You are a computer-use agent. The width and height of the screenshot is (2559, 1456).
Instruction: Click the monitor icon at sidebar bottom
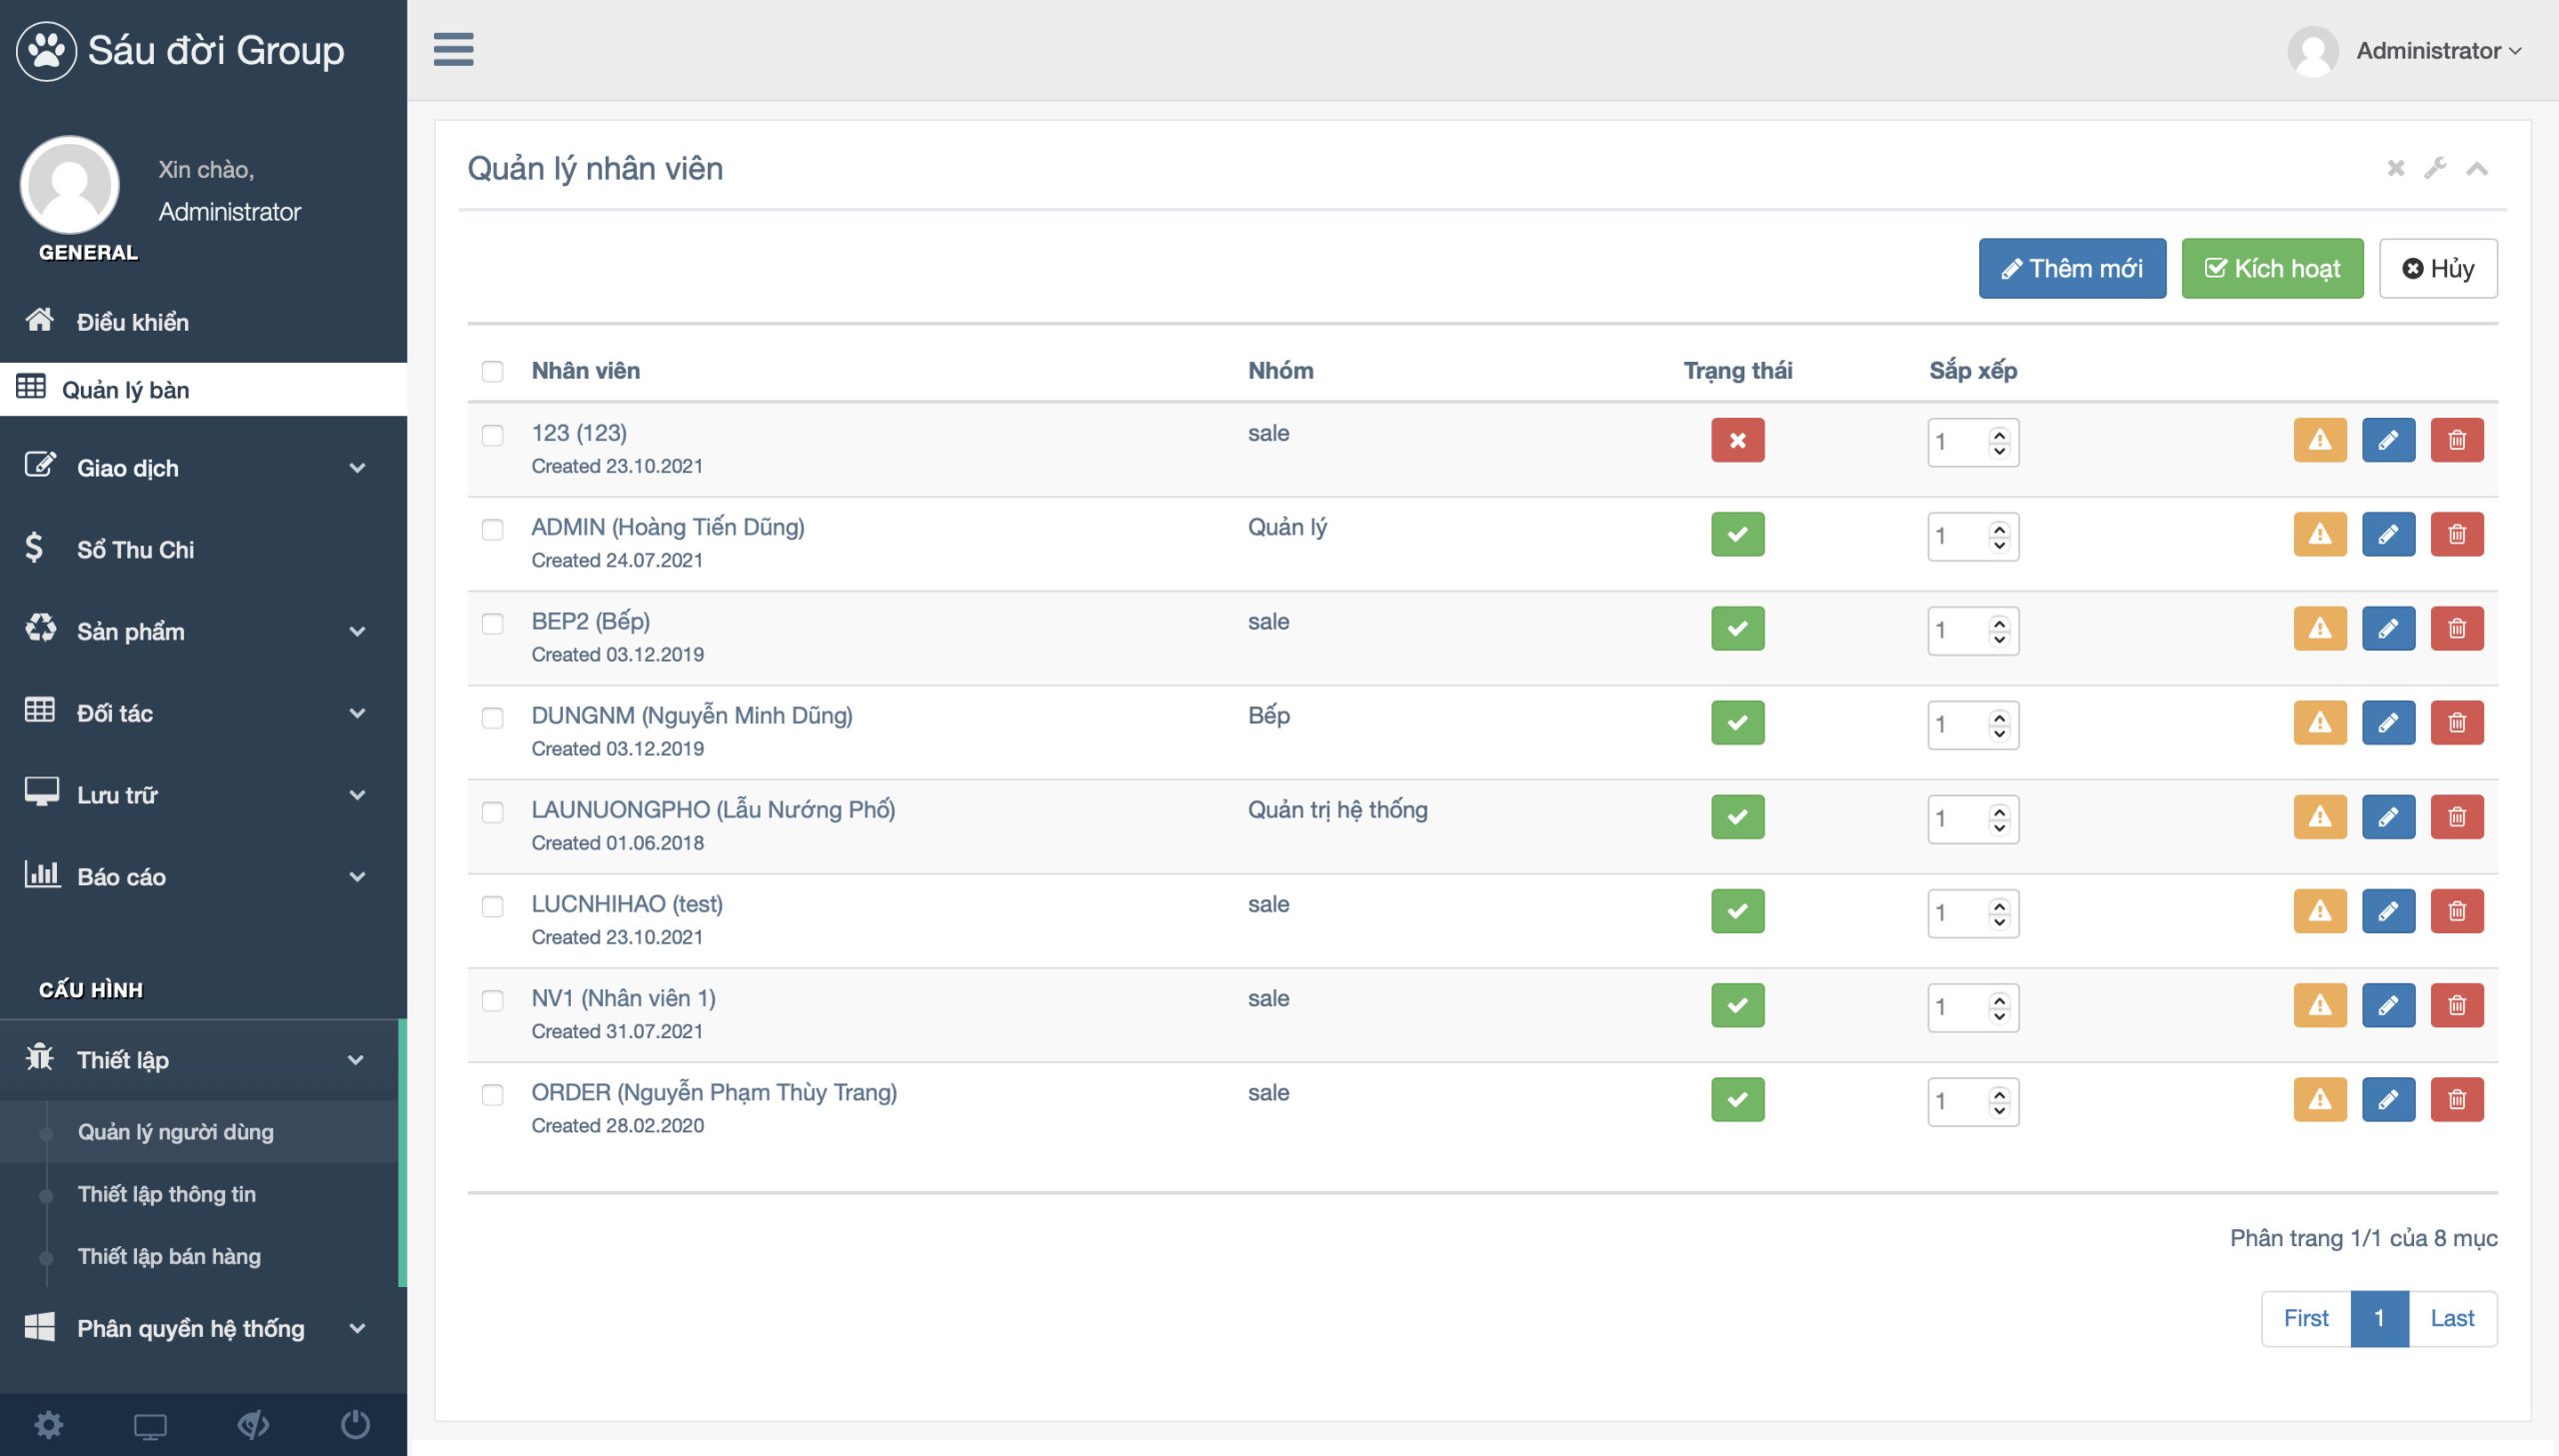click(x=150, y=1424)
